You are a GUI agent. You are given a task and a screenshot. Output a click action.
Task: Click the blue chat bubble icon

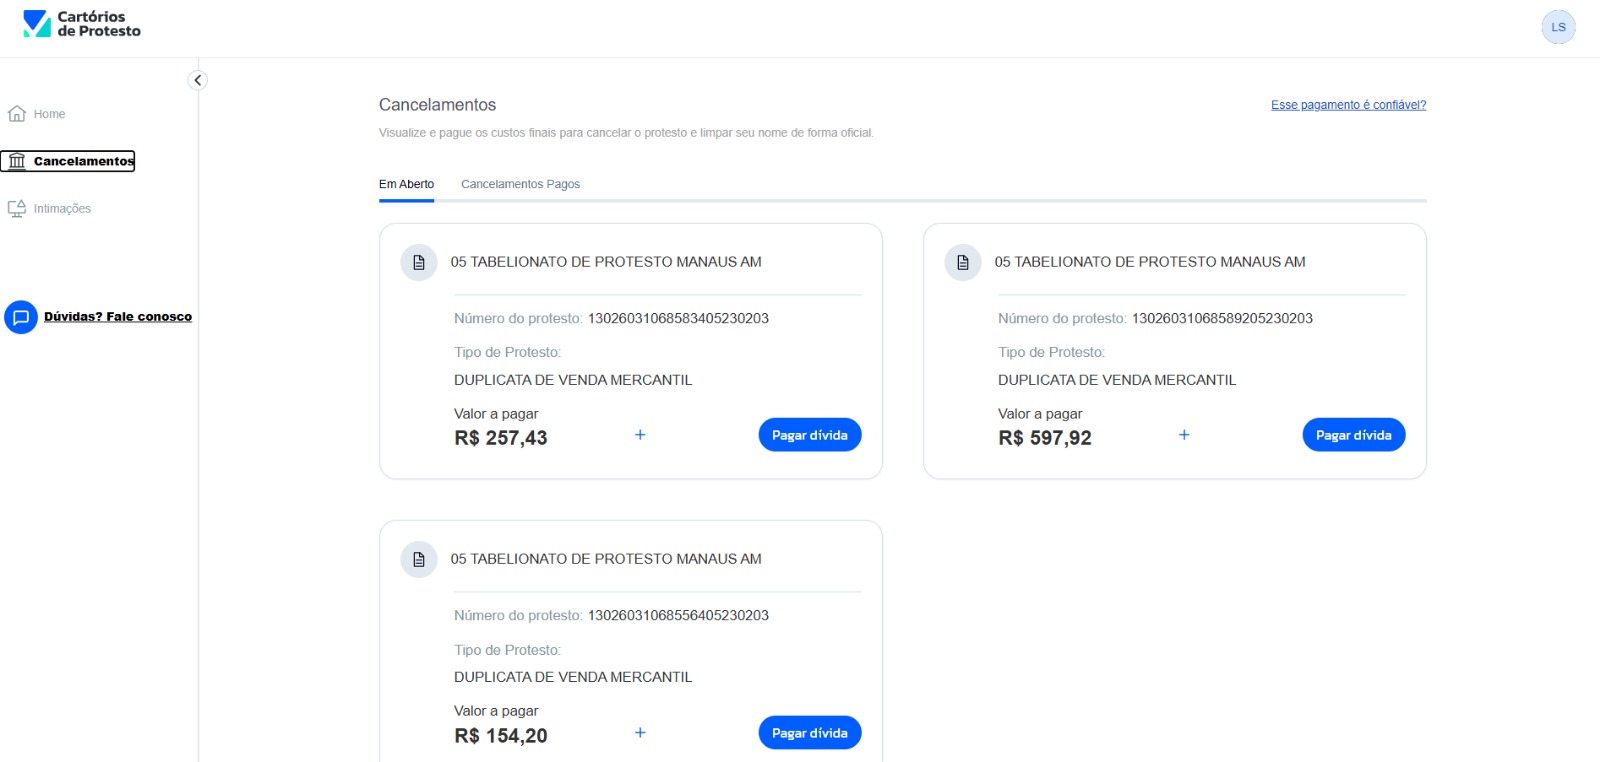[21, 317]
